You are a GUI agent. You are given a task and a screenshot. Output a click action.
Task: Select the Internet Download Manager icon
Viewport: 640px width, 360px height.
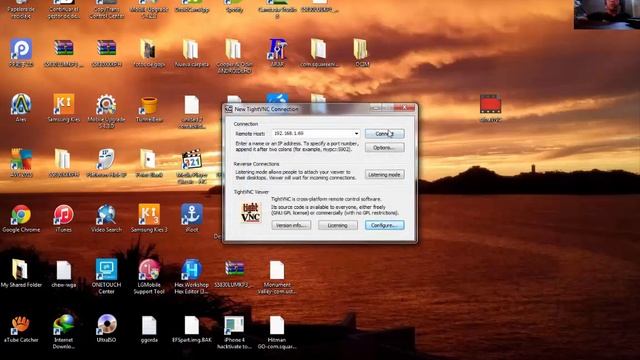coord(64,332)
